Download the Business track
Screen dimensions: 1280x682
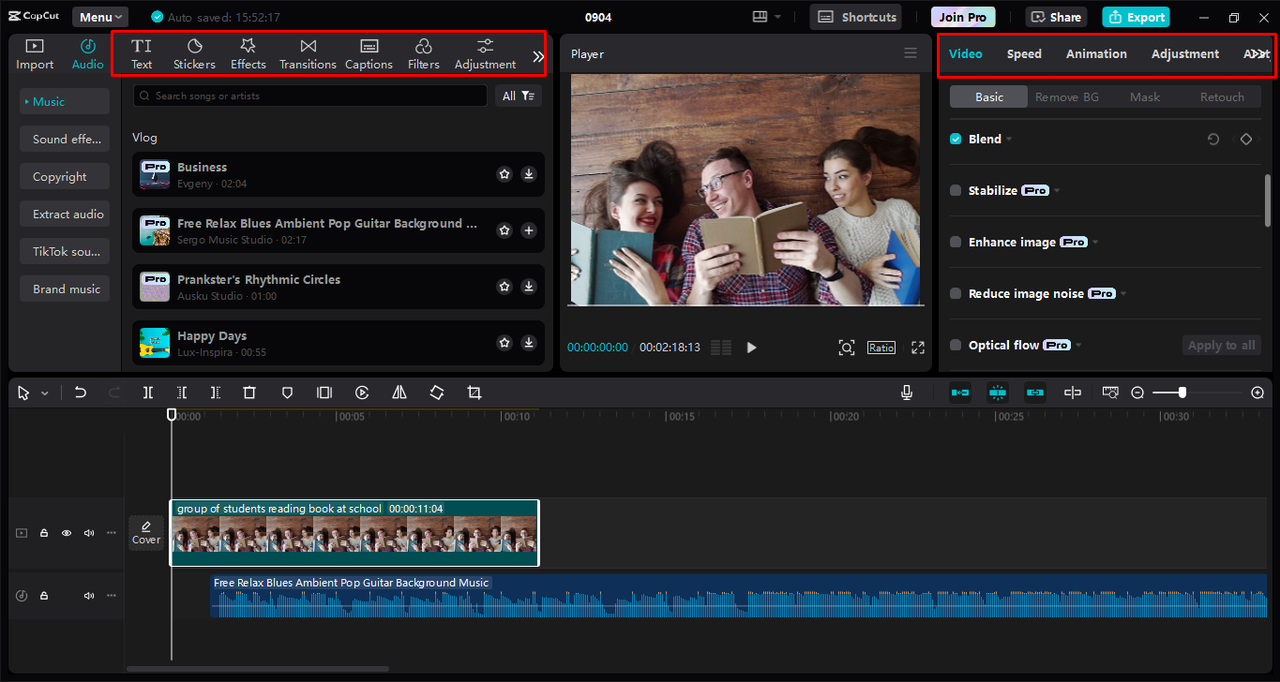(x=529, y=174)
